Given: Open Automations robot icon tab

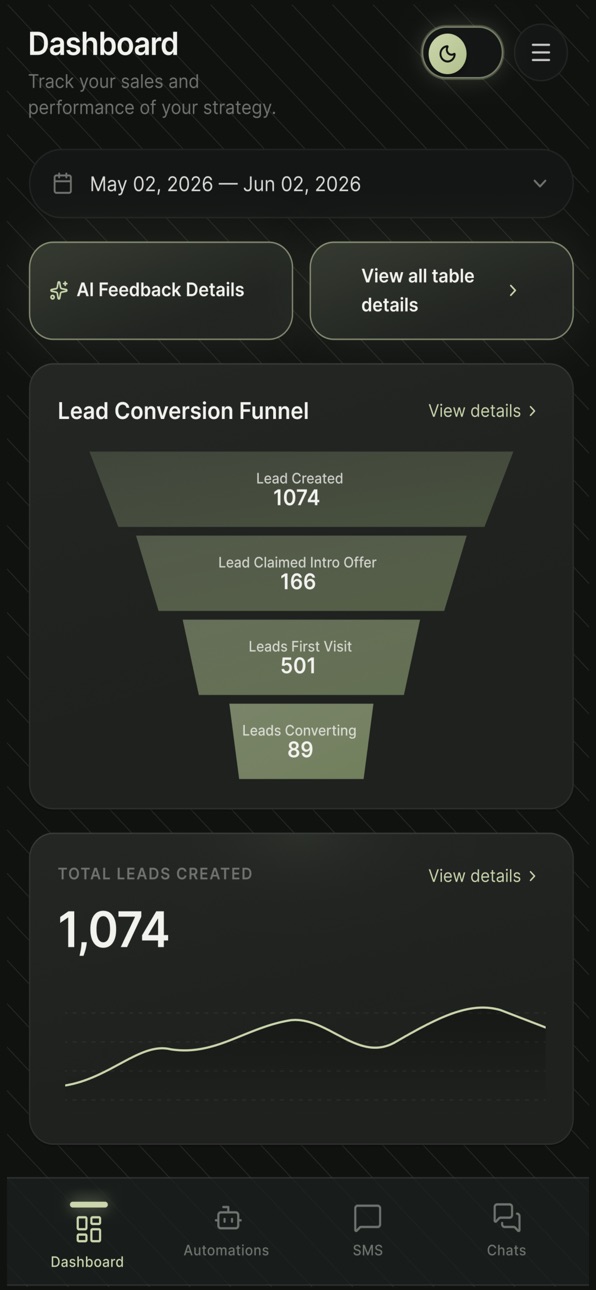Looking at the screenshot, I should pos(227,1217).
